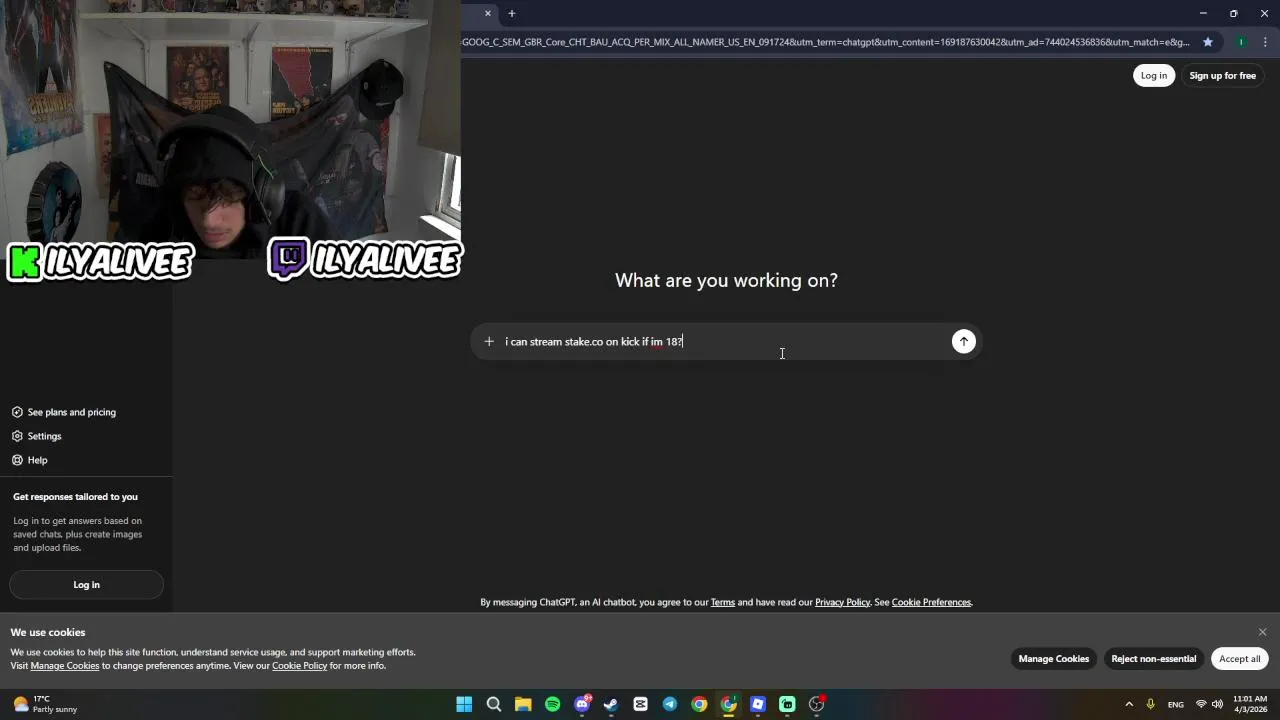
Task: Open Help in the sidebar
Action: pos(30,460)
